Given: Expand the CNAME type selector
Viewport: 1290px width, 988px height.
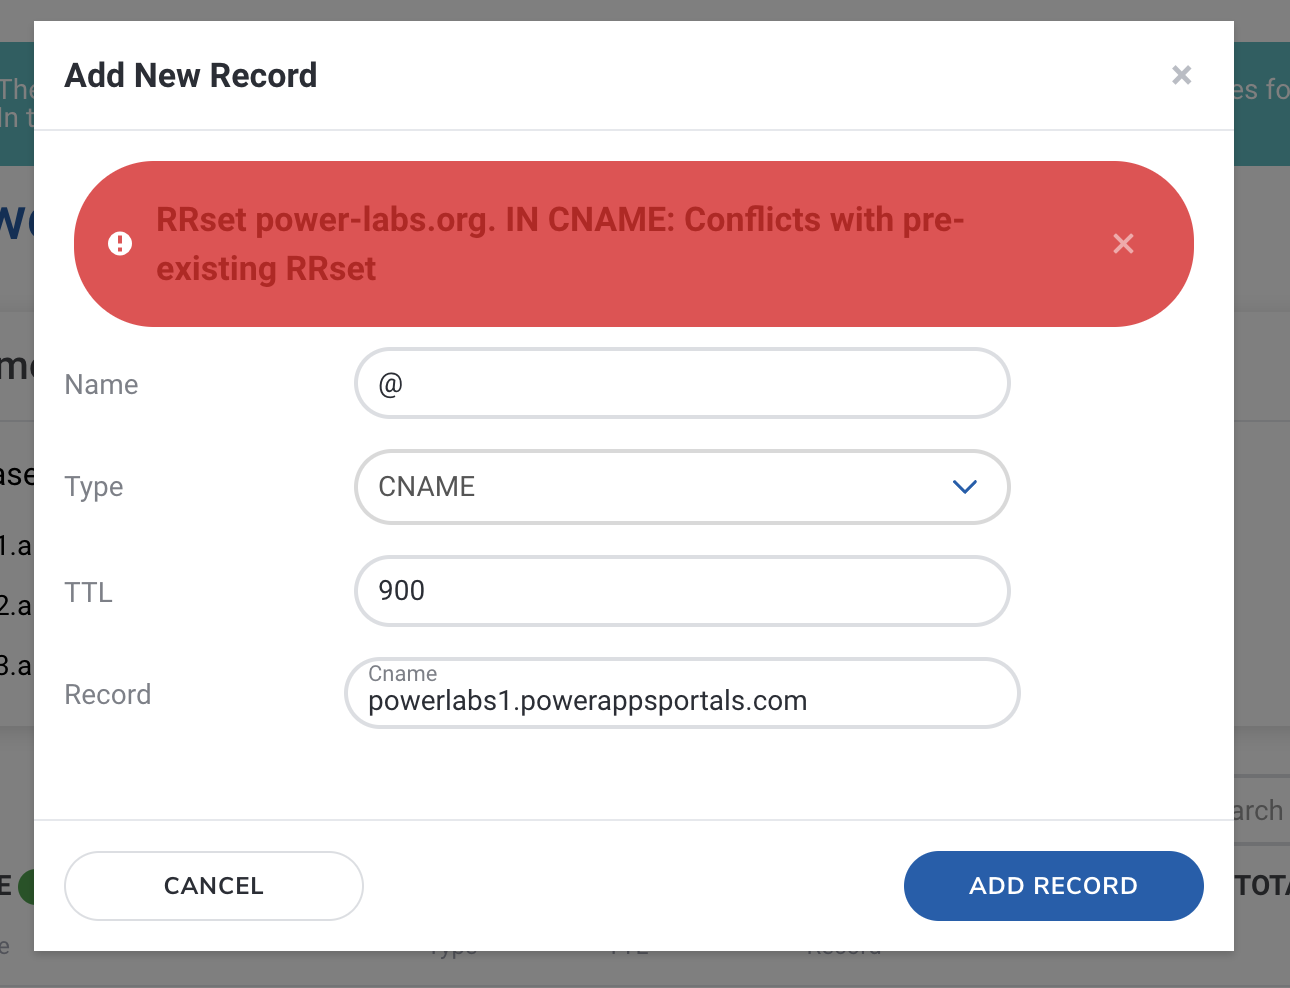Looking at the screenshot, I should coord(682,487).
